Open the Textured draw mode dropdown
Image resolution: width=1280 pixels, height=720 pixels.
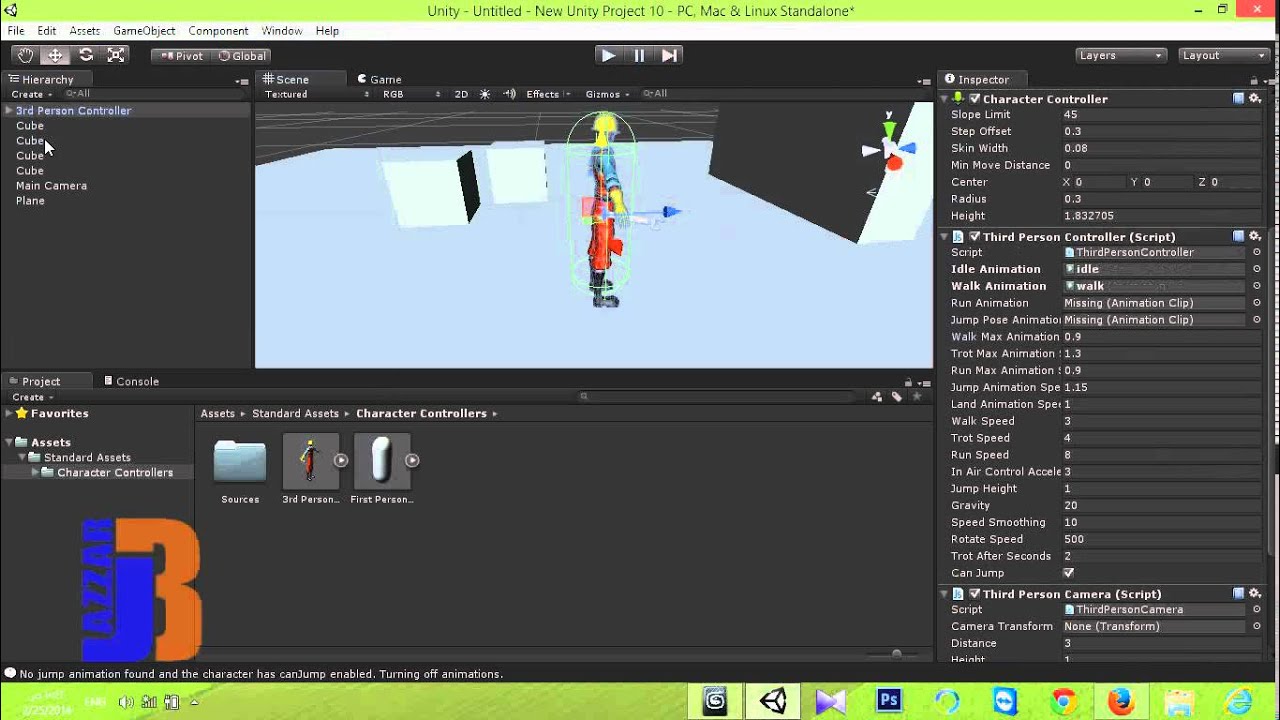click(317, 94)
